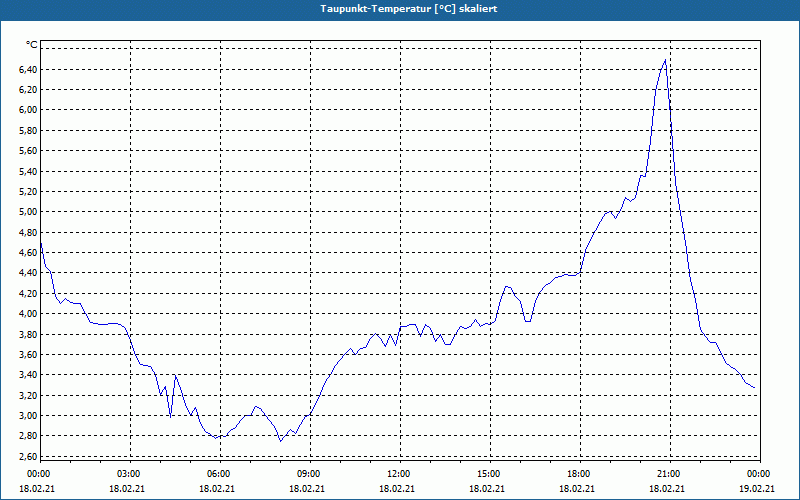This screenshot has width=800, height=500.
Task: Click the 4,80 y-axis label
Action: click(28, 232)
